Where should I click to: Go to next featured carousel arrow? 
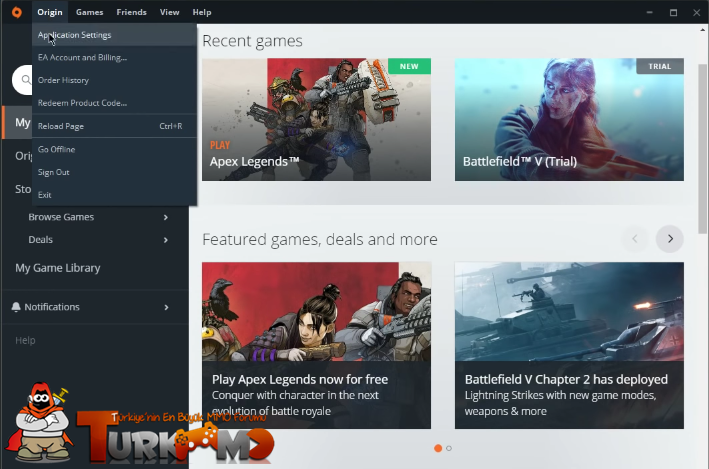[x=670, y=239]
